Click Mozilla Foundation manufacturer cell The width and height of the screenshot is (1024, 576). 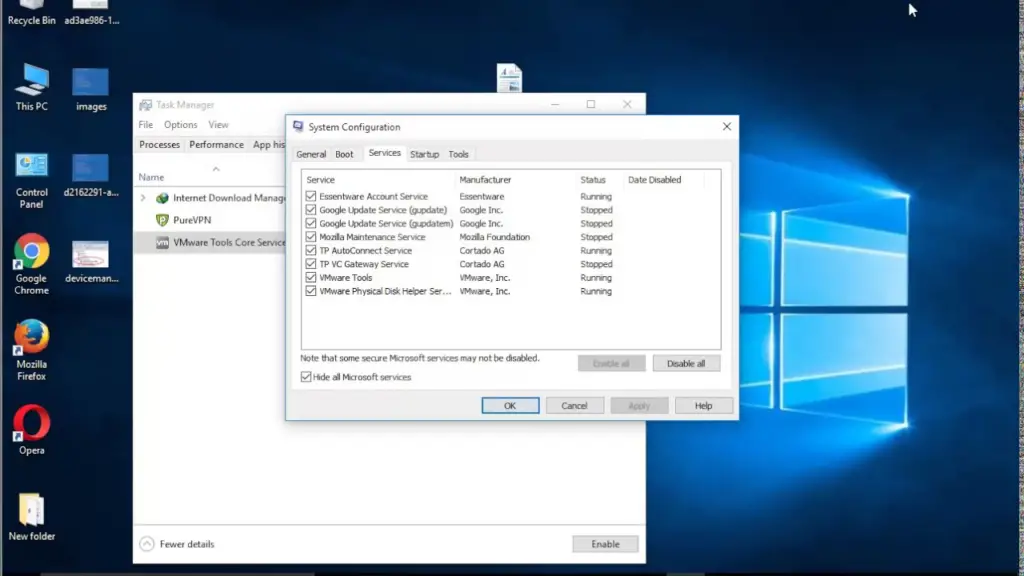494,237
